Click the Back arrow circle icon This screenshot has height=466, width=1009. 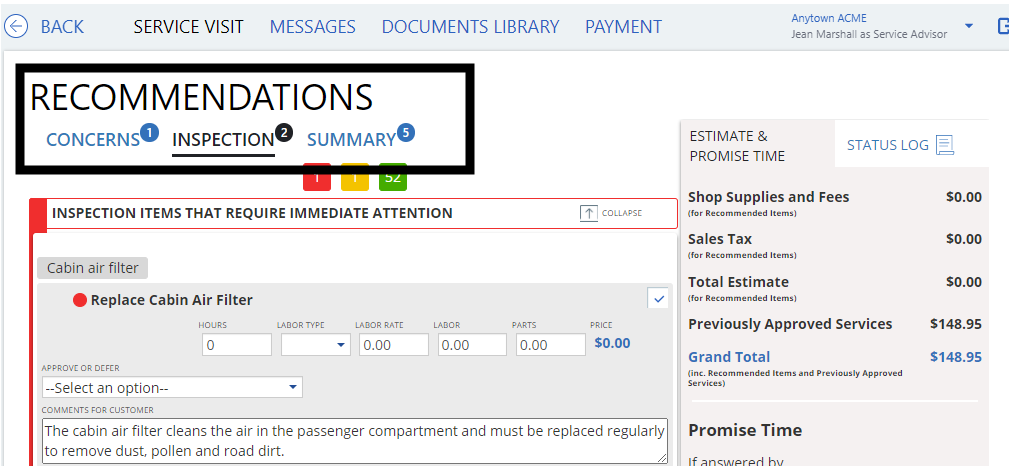tap(16, 27)
